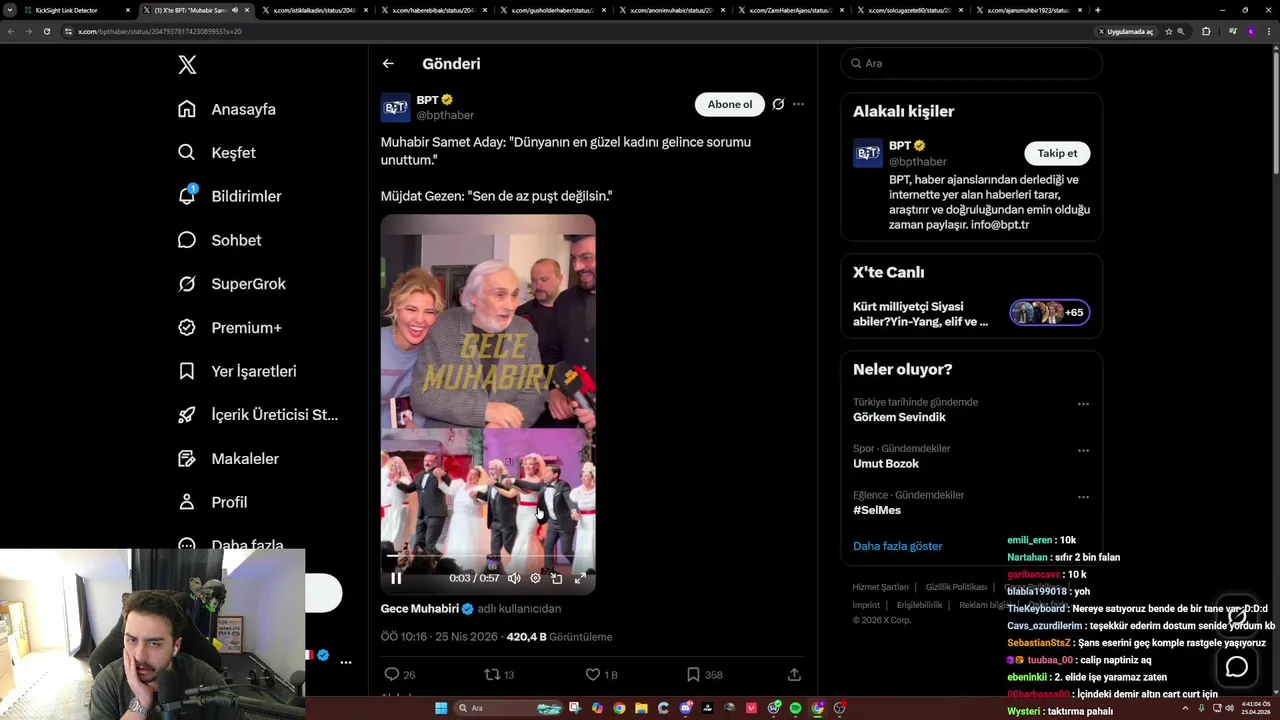Bookmark the BPT post
Viewport: 1280px width, 720px height.
click(693, 675)
